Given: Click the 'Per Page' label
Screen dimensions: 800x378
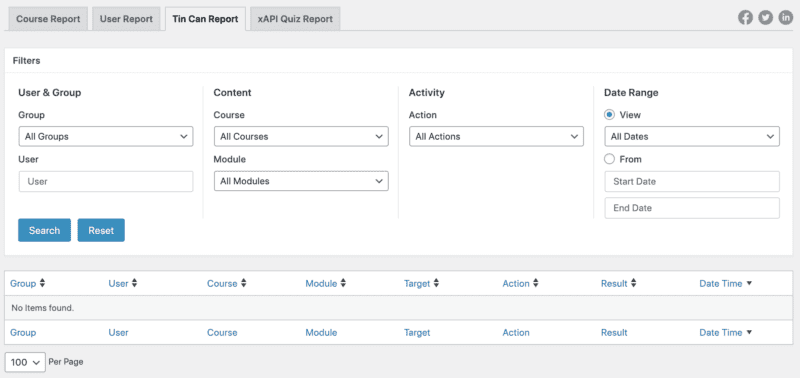Looking at the screenshot, I should [x=66, y=362].
